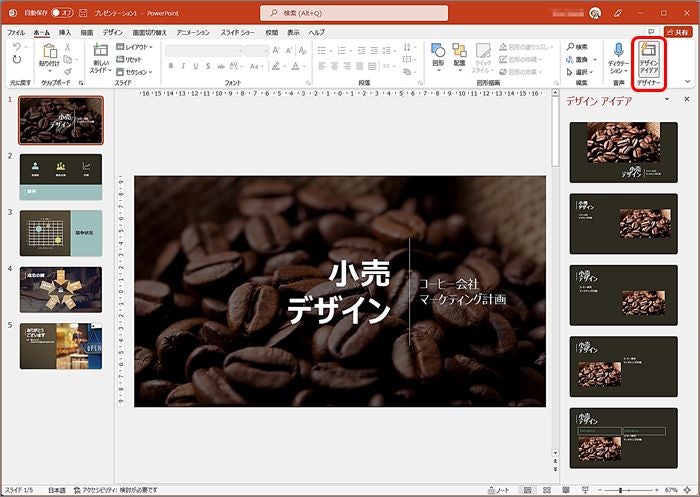
Task: Click the Dictation (ディクテーション) microphone icon
Action: [x=617, y=51]
